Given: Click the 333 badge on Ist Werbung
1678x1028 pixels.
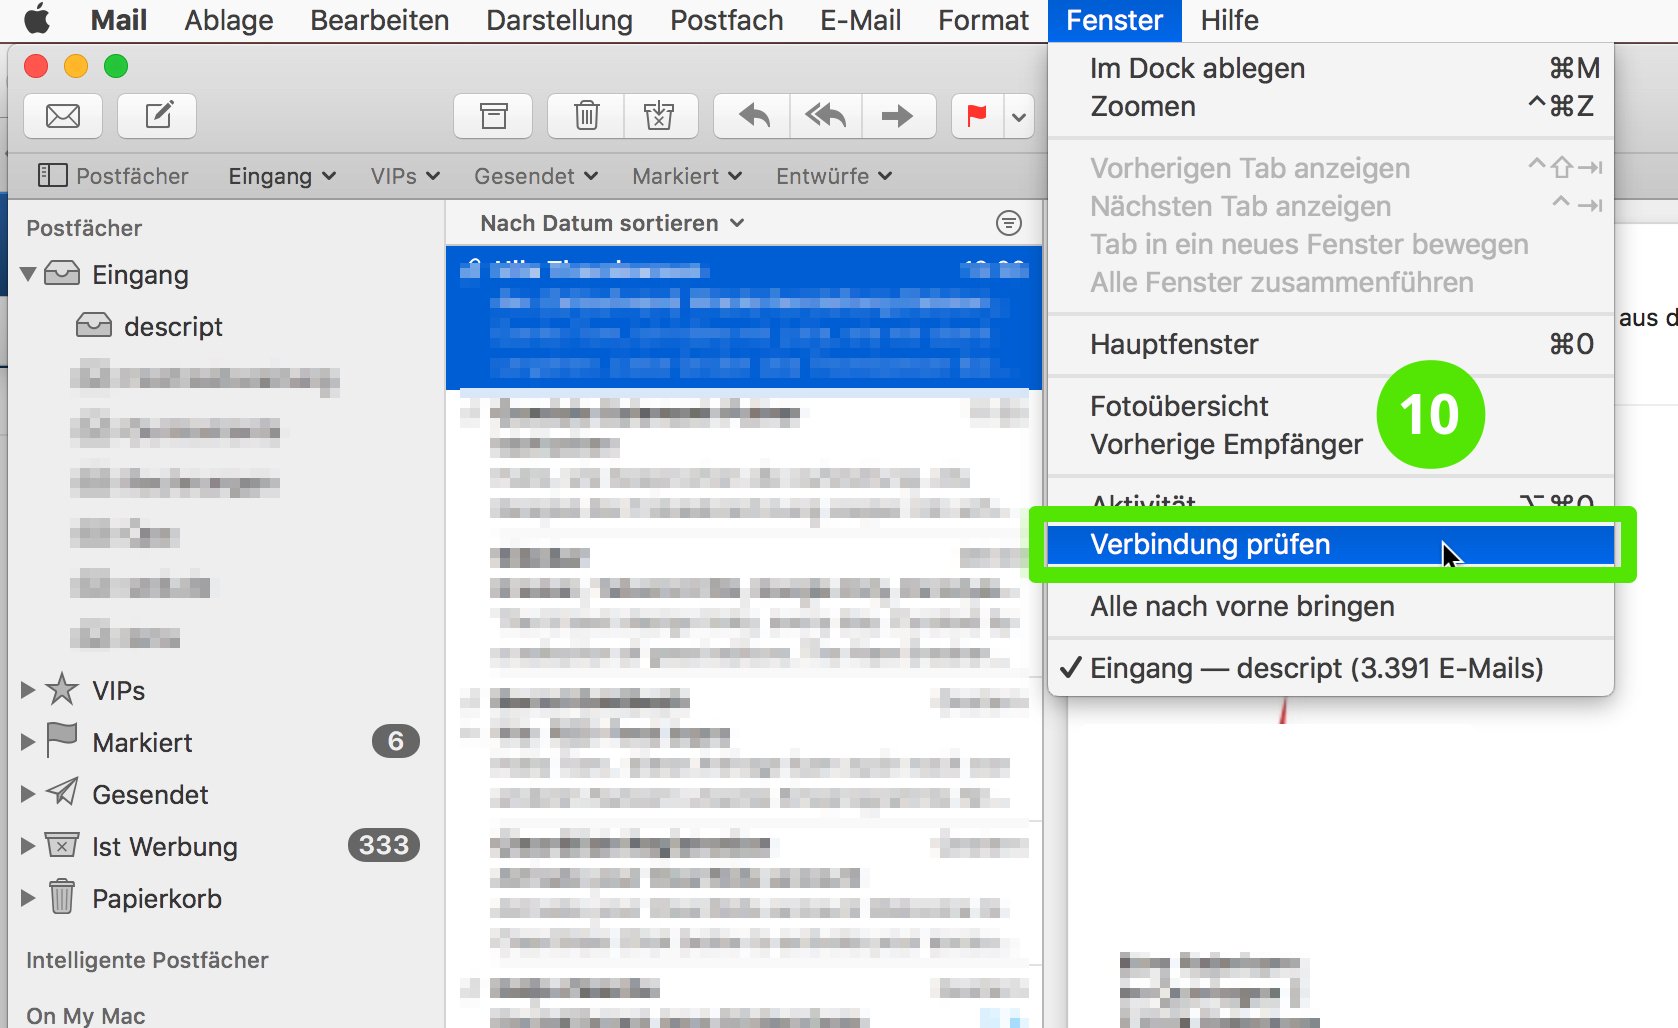Looking at the screenshot, I should [384, 845].
